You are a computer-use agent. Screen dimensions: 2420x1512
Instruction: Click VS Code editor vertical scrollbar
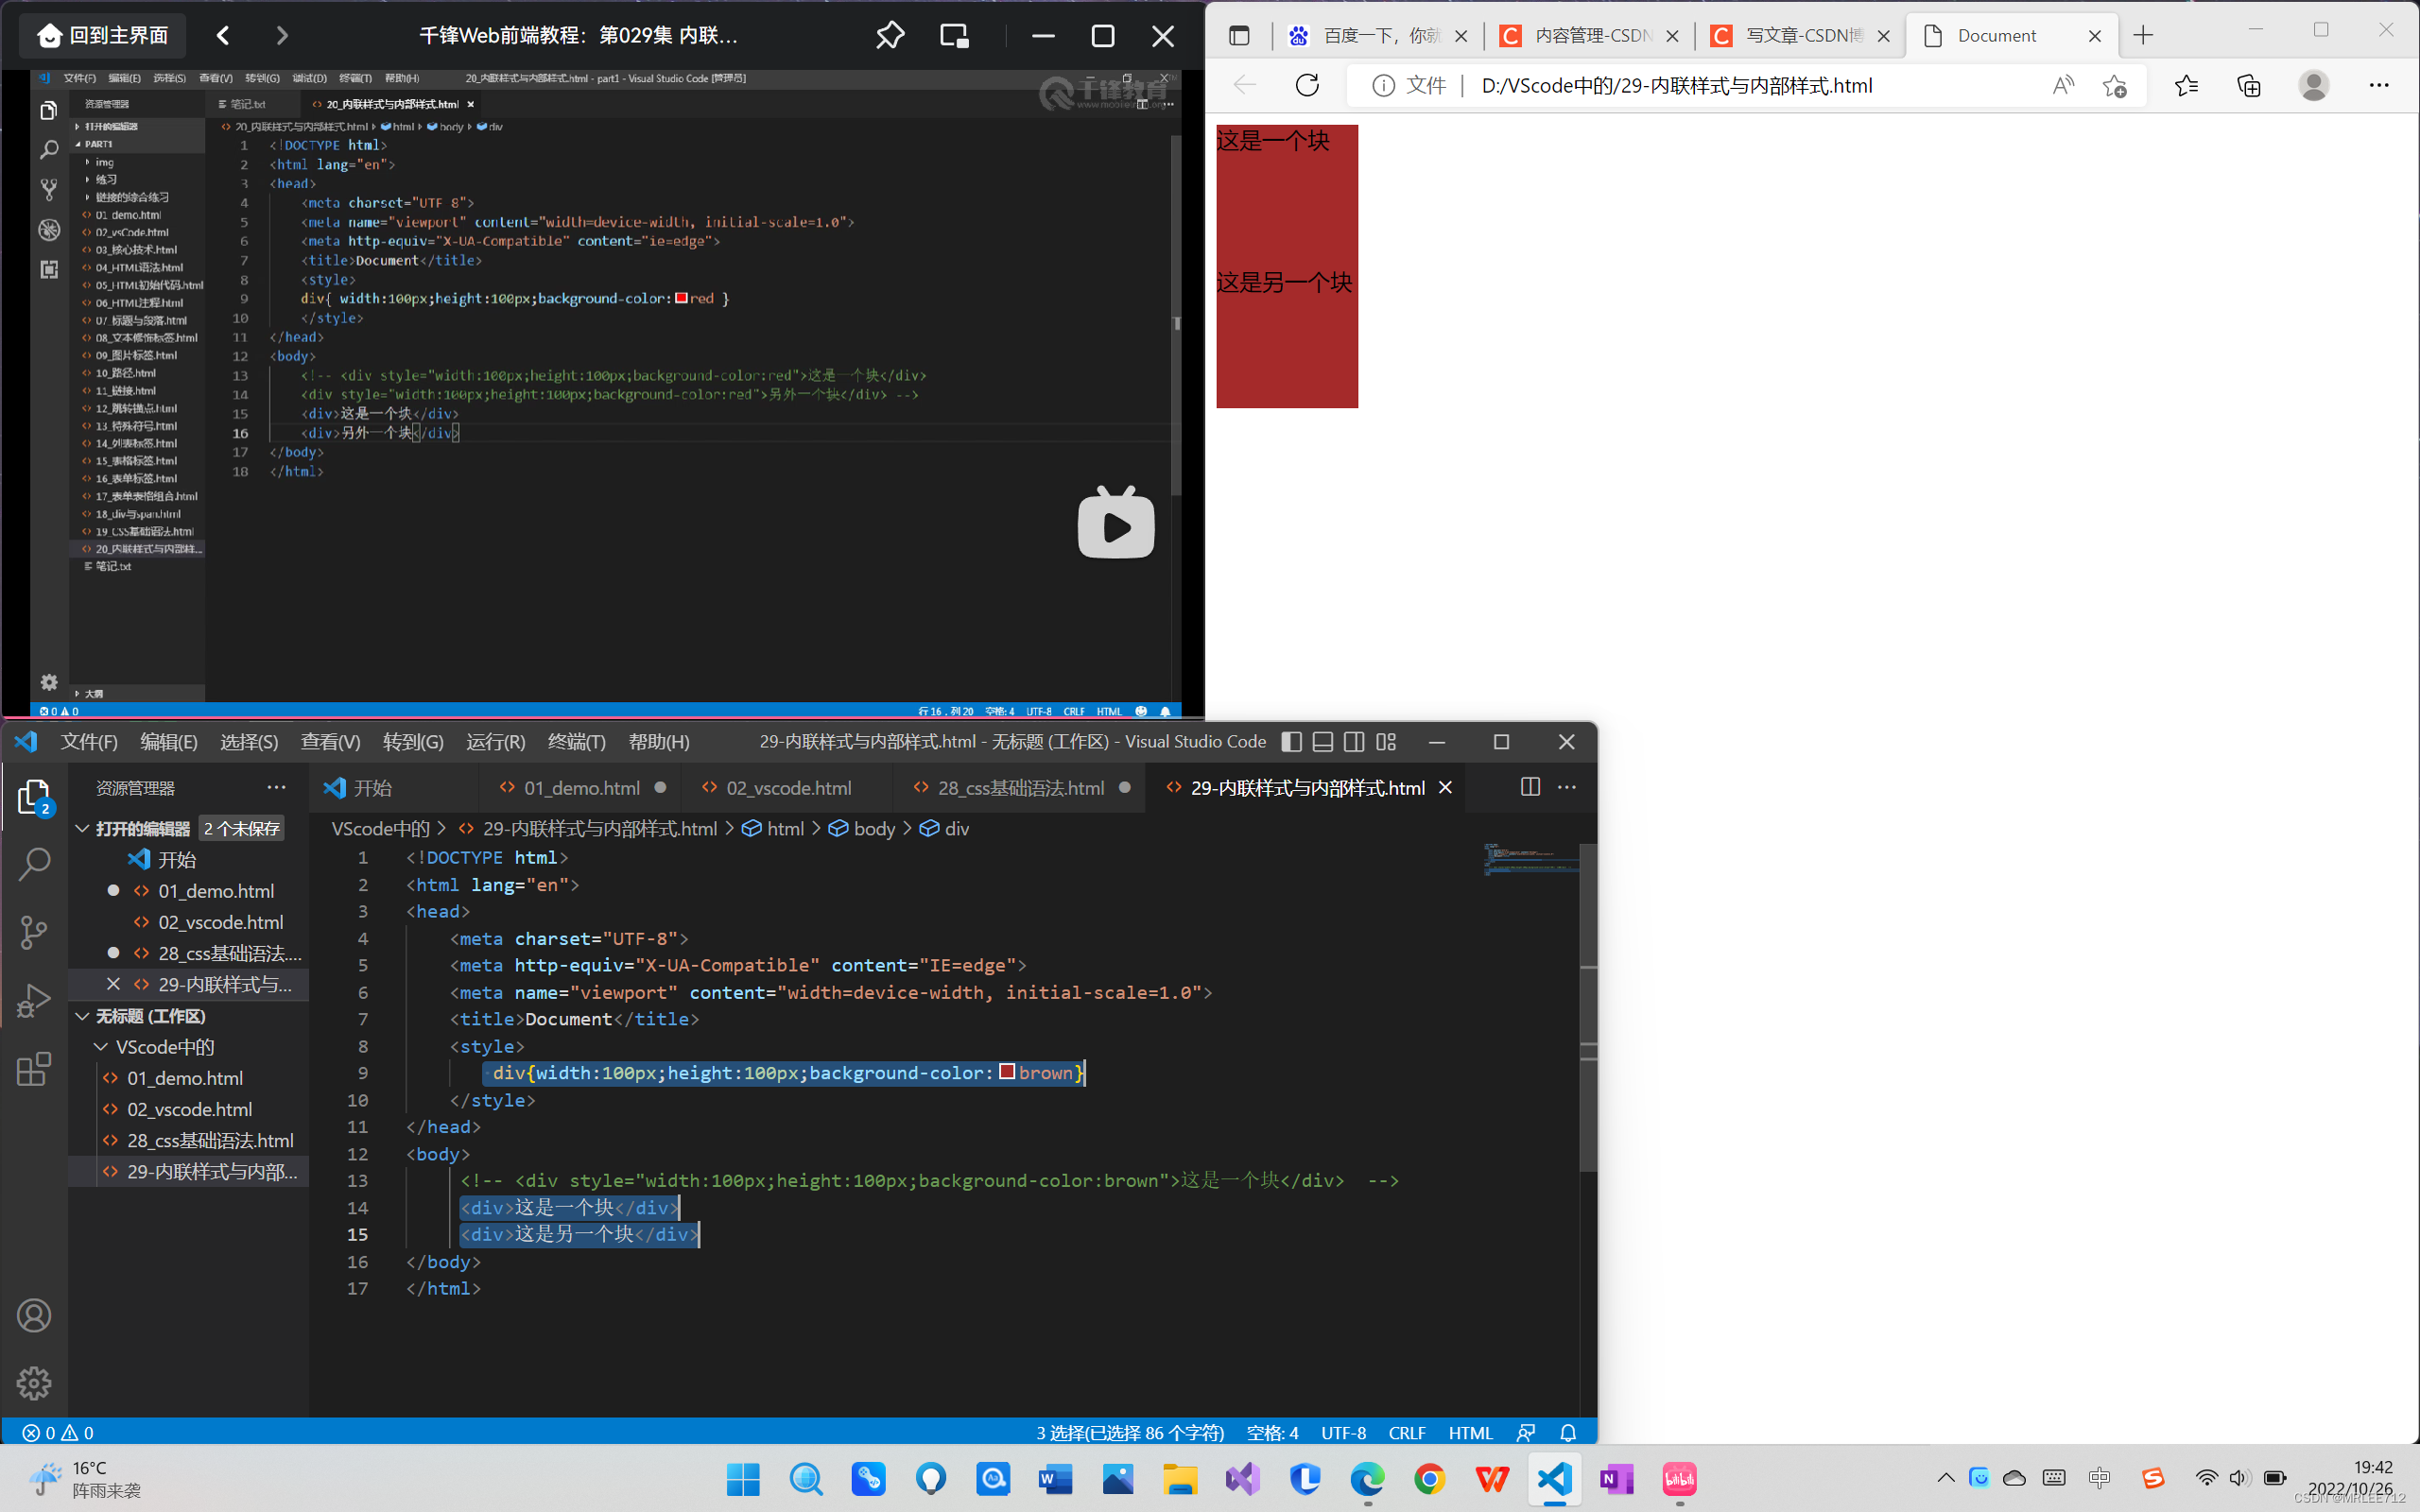1588,1006
